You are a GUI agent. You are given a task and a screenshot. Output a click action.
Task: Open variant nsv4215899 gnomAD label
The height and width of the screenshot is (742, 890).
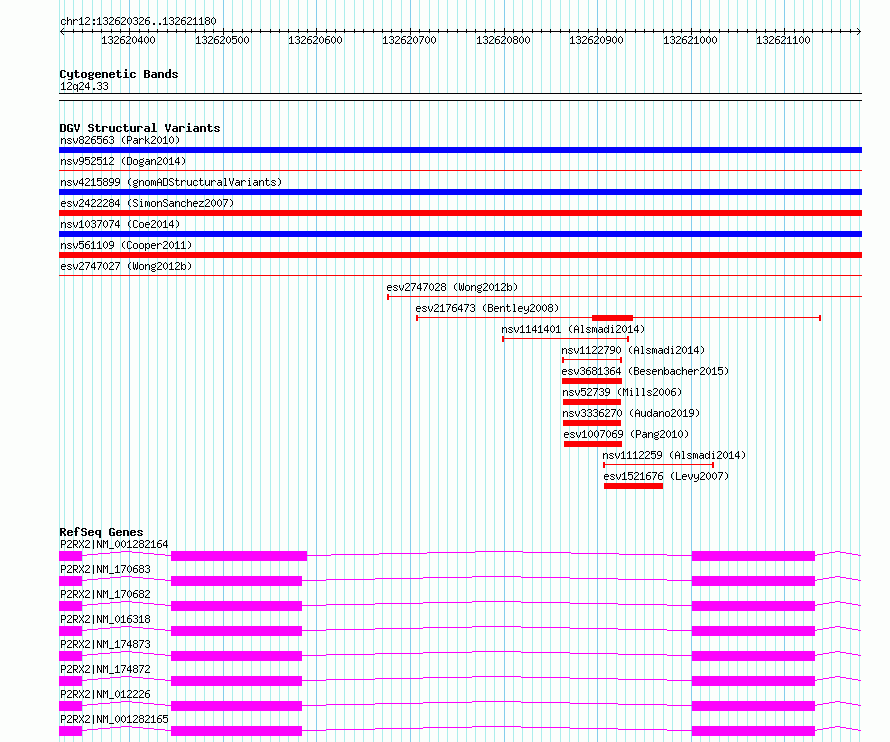tap(171, 182)
